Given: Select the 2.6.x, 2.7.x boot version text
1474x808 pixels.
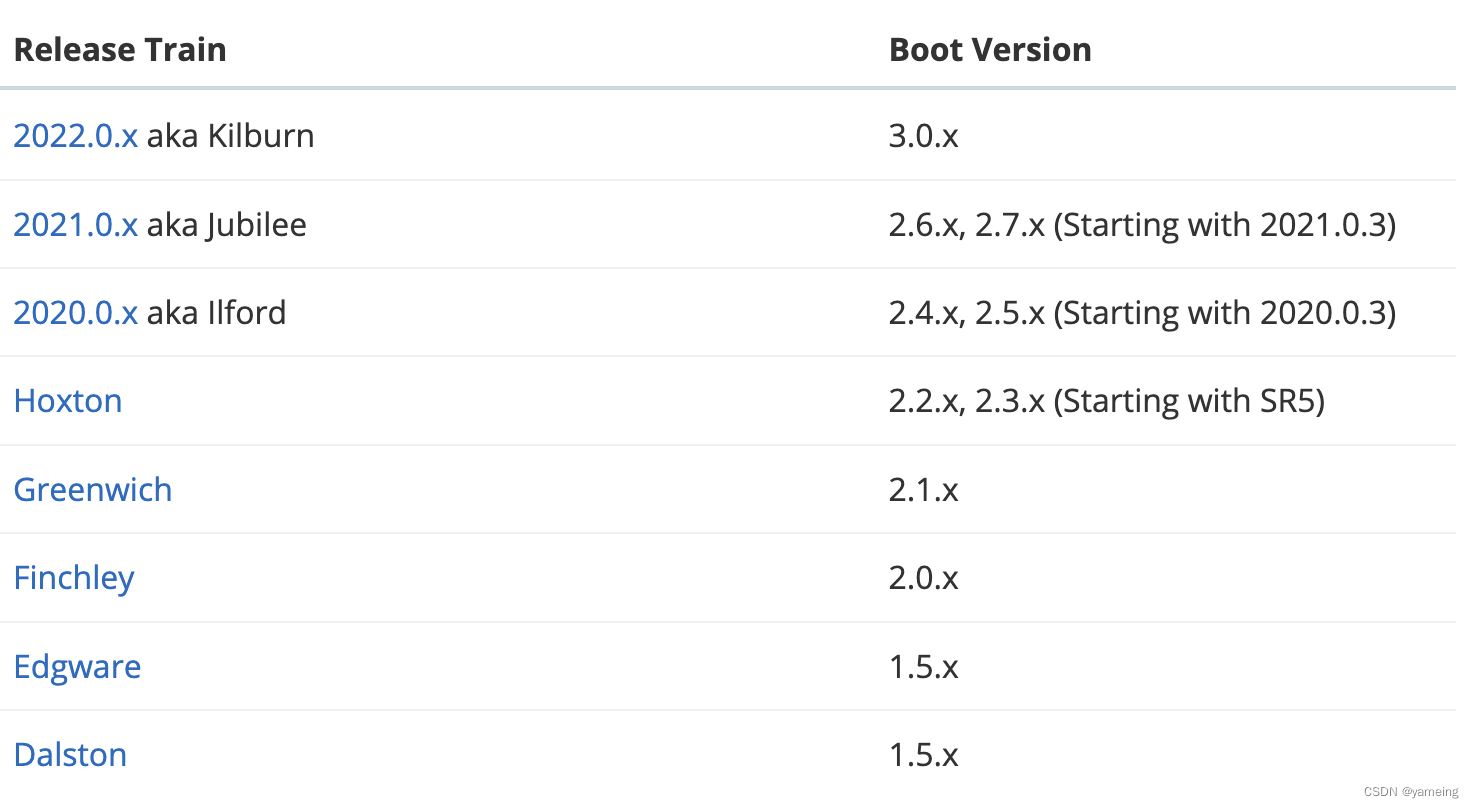Looking at the screenshot, I should (966, 224).
